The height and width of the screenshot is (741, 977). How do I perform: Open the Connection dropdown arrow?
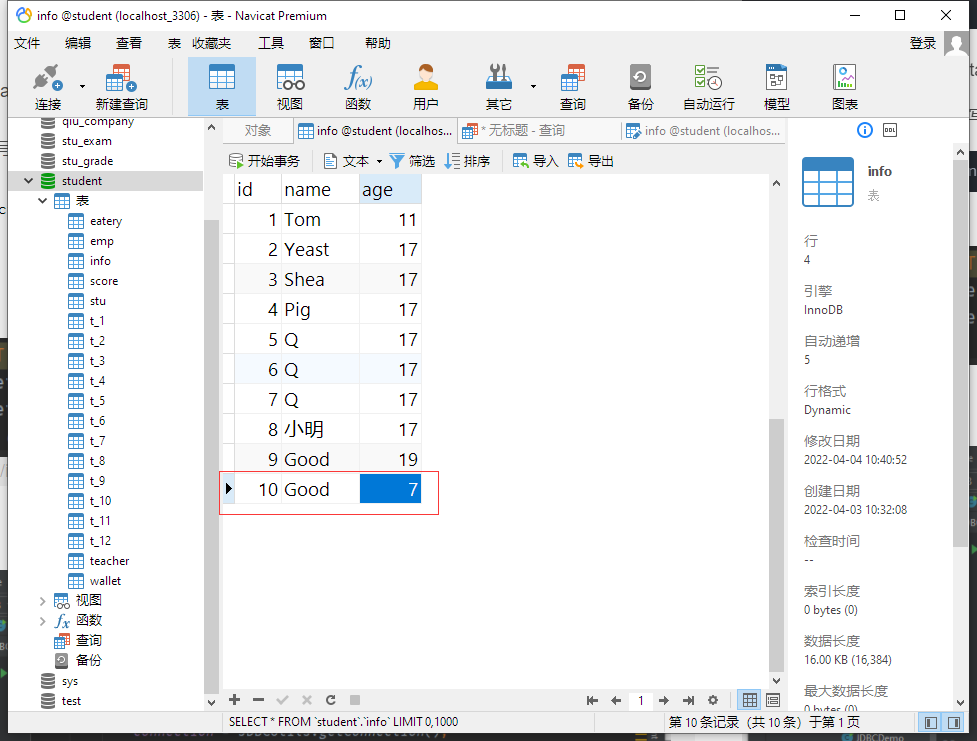point(82,87)
